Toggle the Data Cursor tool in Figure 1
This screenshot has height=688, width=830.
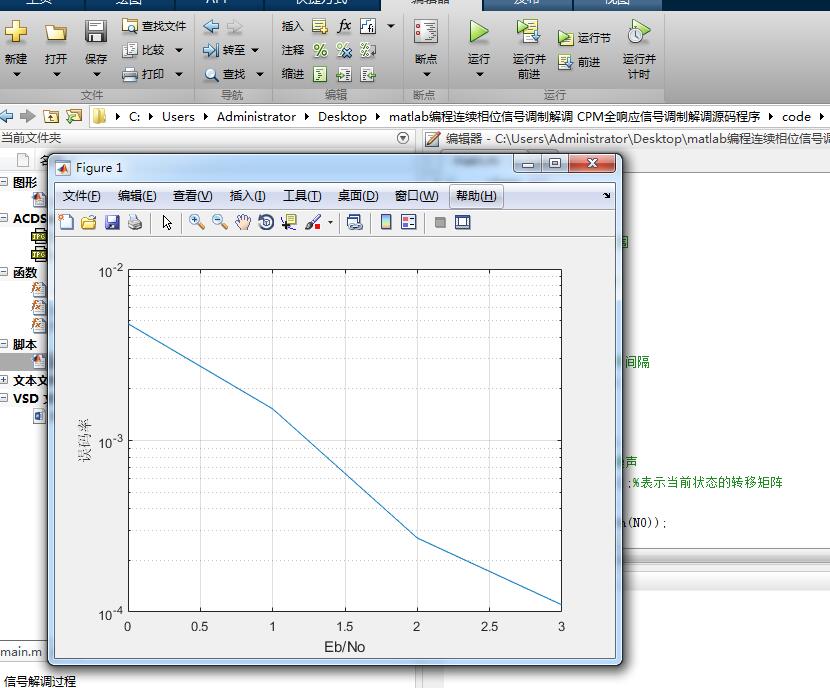click(289, 222)
